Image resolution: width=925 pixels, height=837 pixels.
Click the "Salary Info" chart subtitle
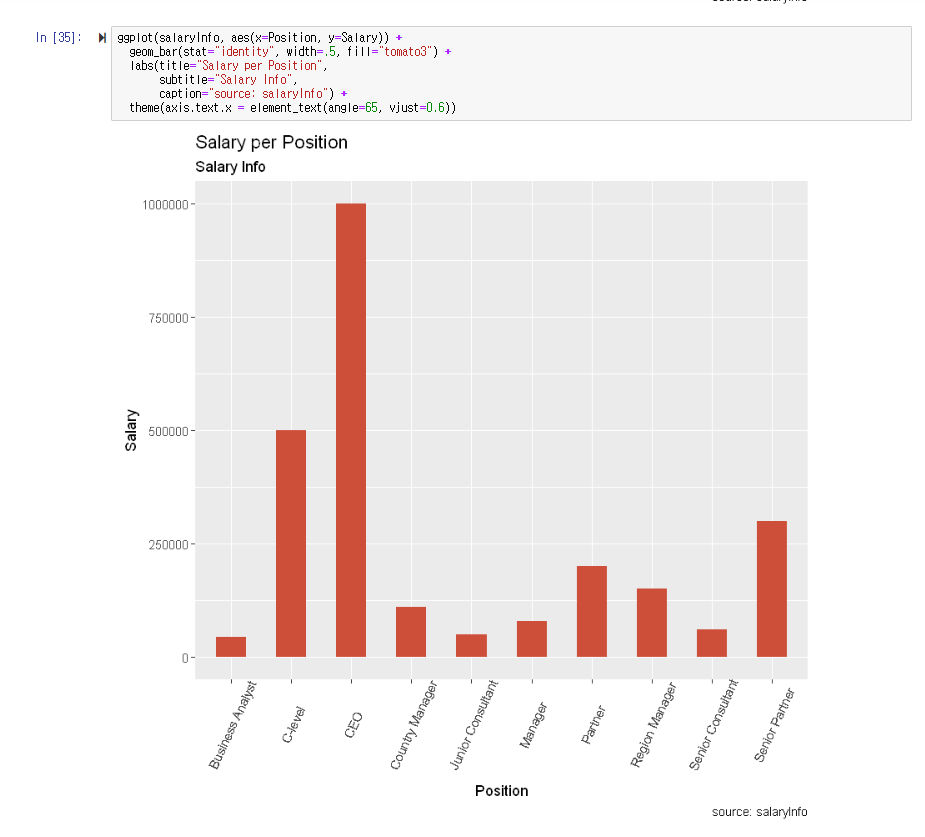[230, 167]
